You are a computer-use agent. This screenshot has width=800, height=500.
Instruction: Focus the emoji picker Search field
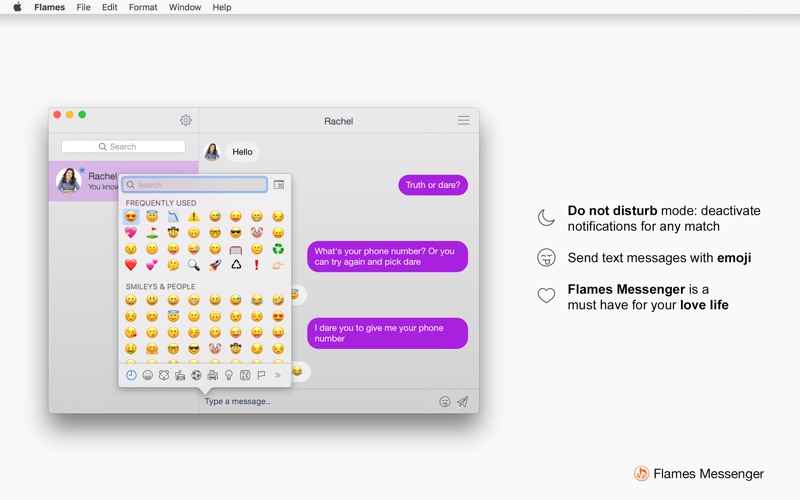194,185
